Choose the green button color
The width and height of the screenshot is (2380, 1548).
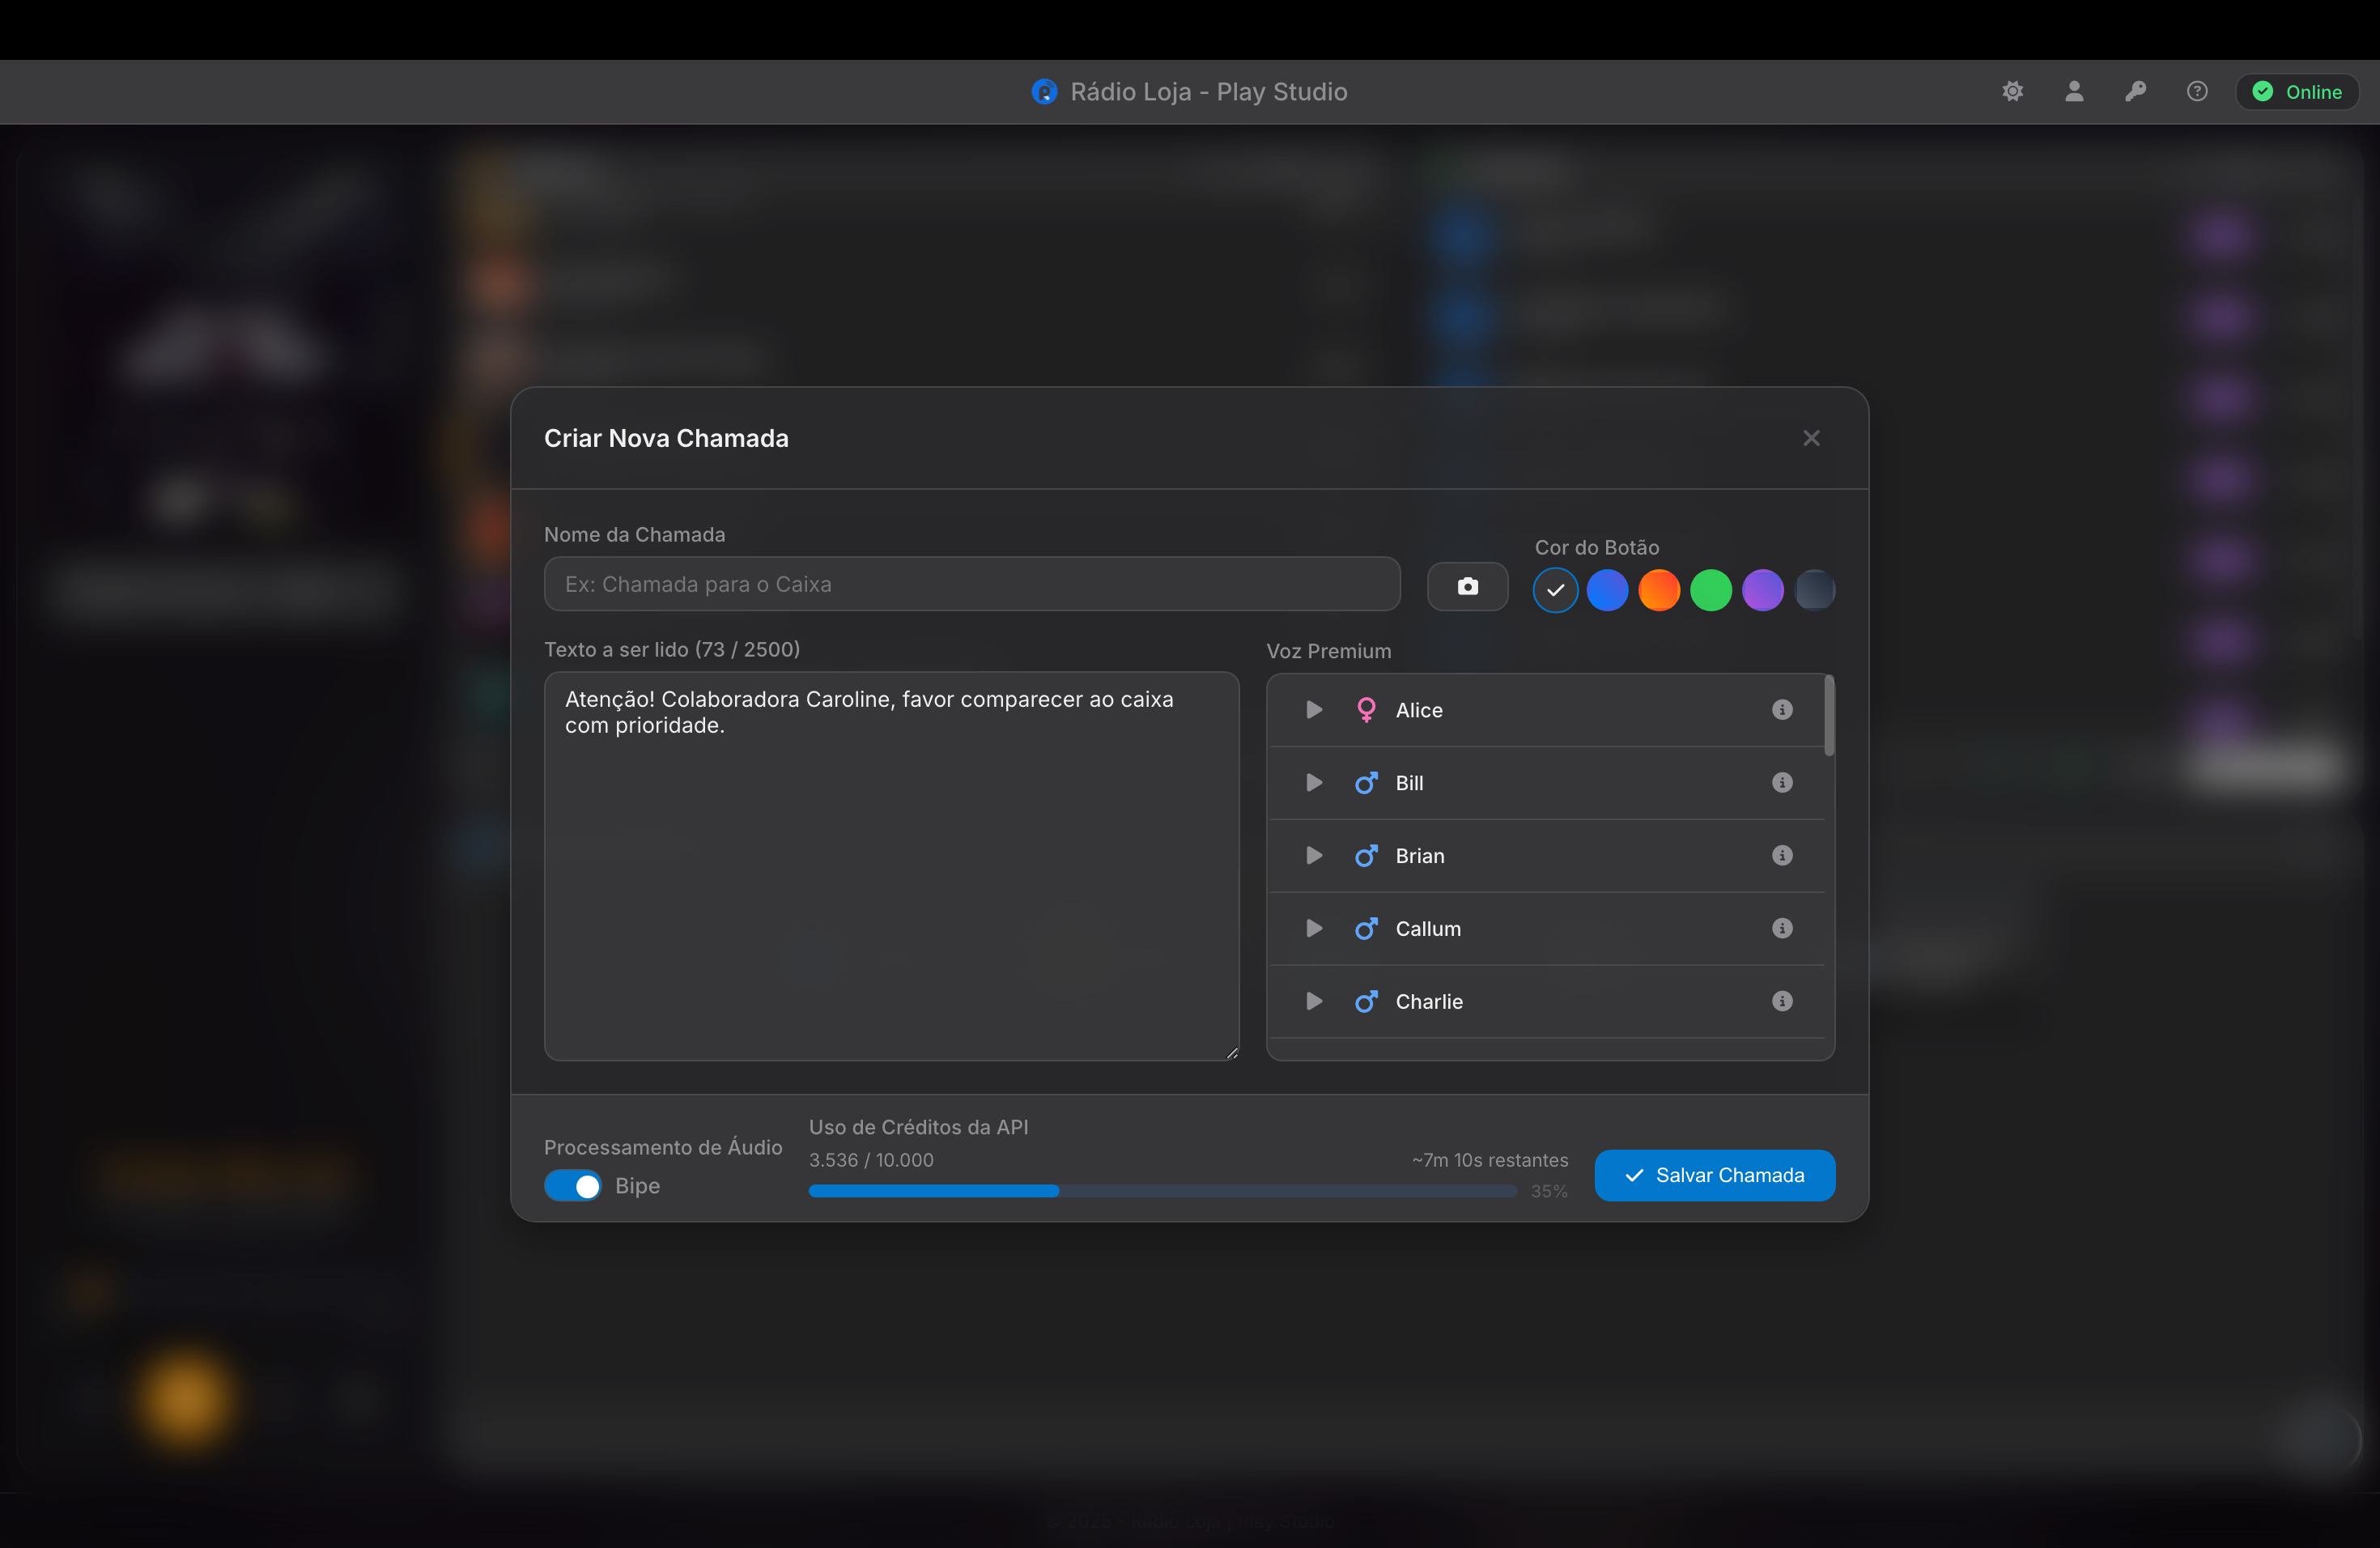[x=1710, y=590]
